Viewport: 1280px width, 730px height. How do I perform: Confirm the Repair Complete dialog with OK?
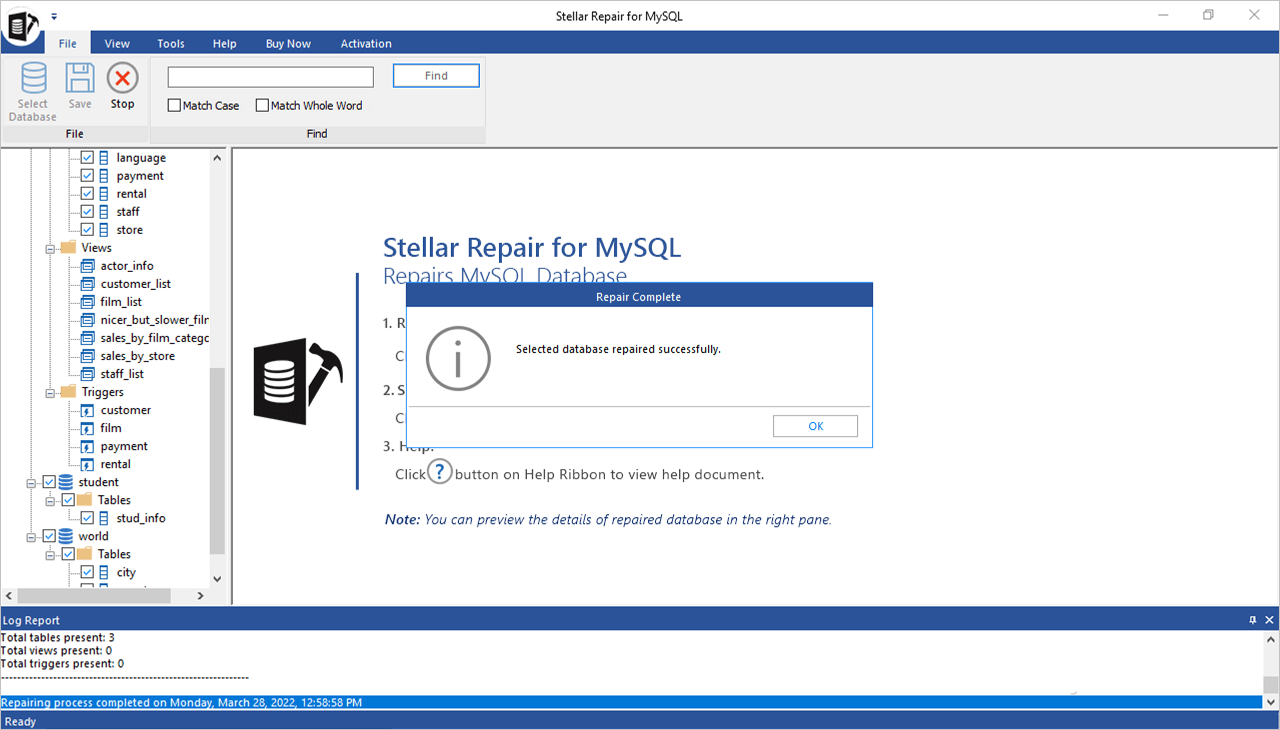tap(815, 426)
